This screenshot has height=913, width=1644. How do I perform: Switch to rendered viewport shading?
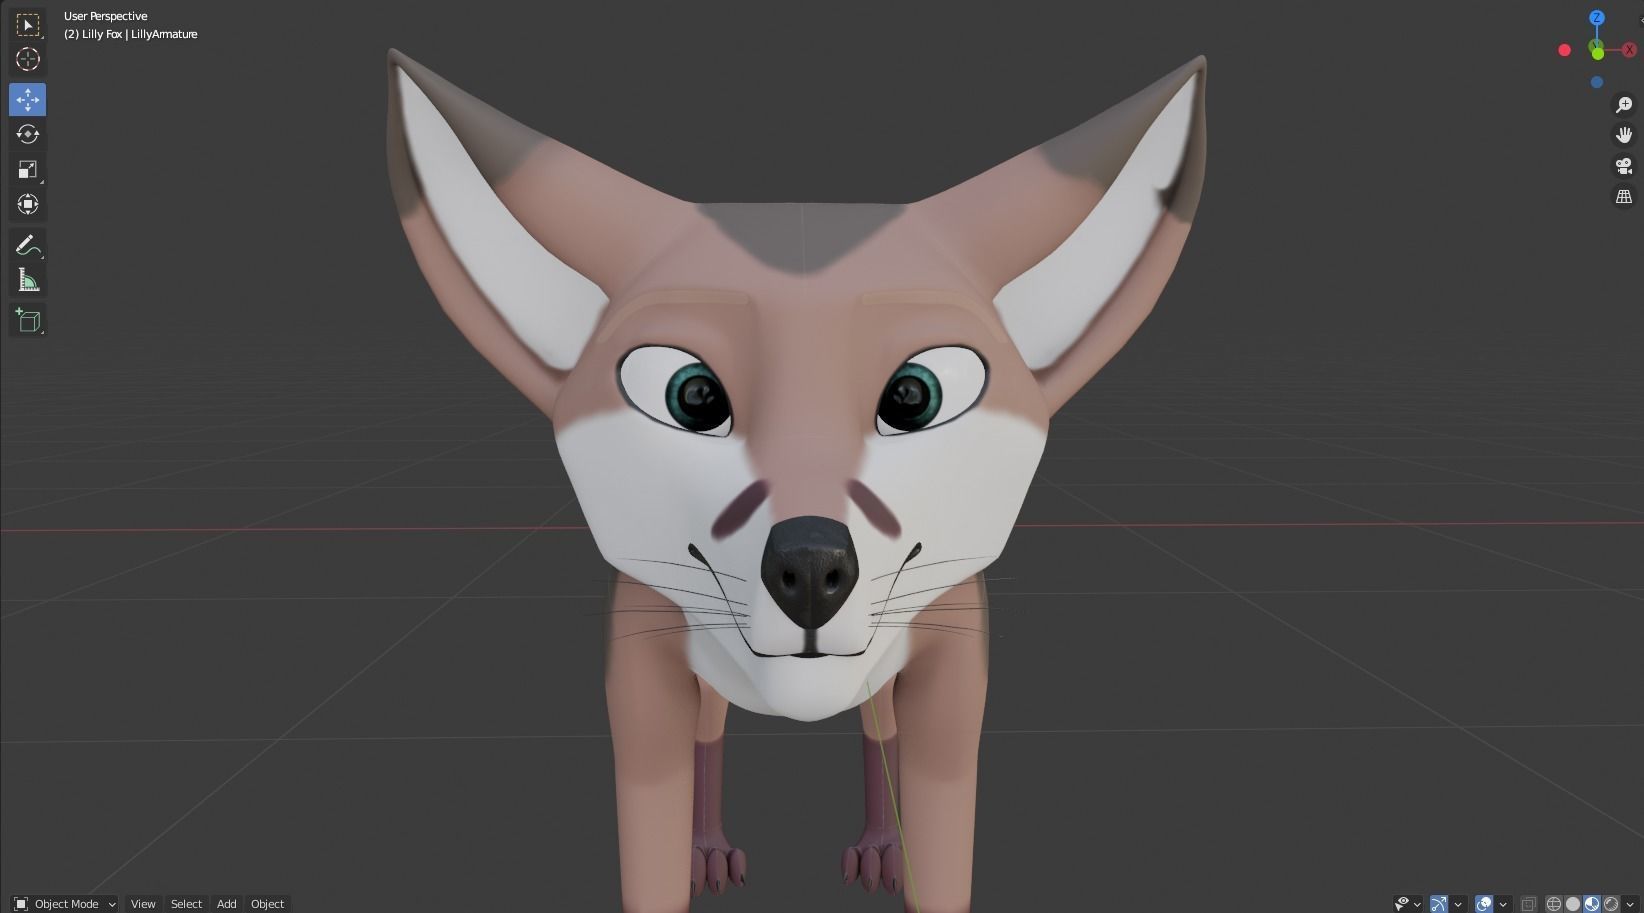click(1611, 904)
